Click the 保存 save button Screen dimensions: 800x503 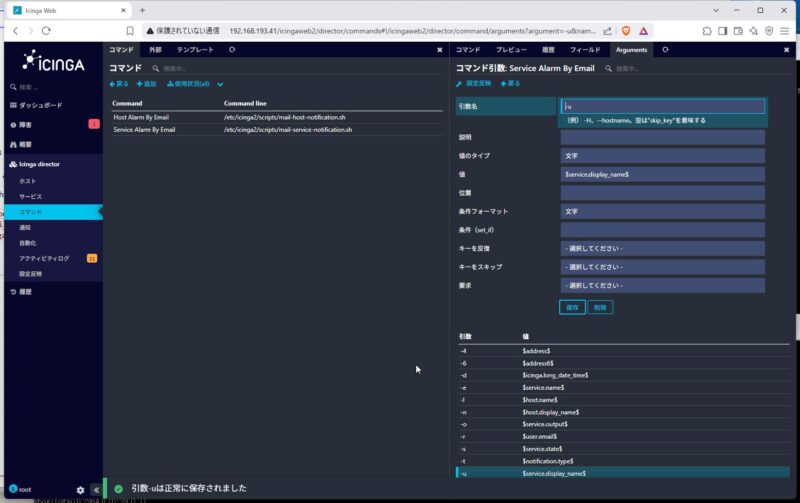[572, 308]
